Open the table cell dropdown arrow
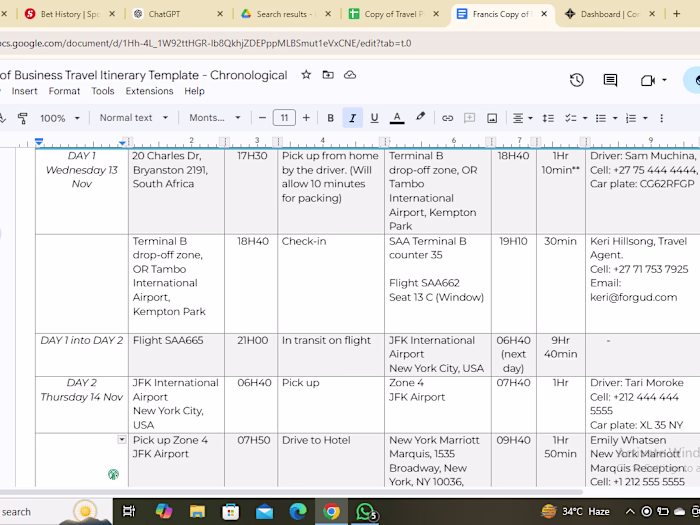The height and width of the screenshot is (525, 700). [x=121, y=440]
